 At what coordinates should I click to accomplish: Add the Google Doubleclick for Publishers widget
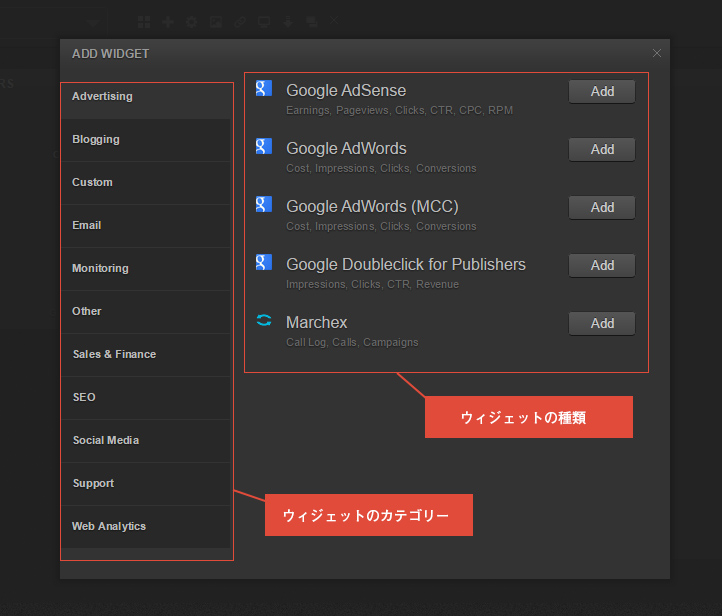(x=602, y=266)
